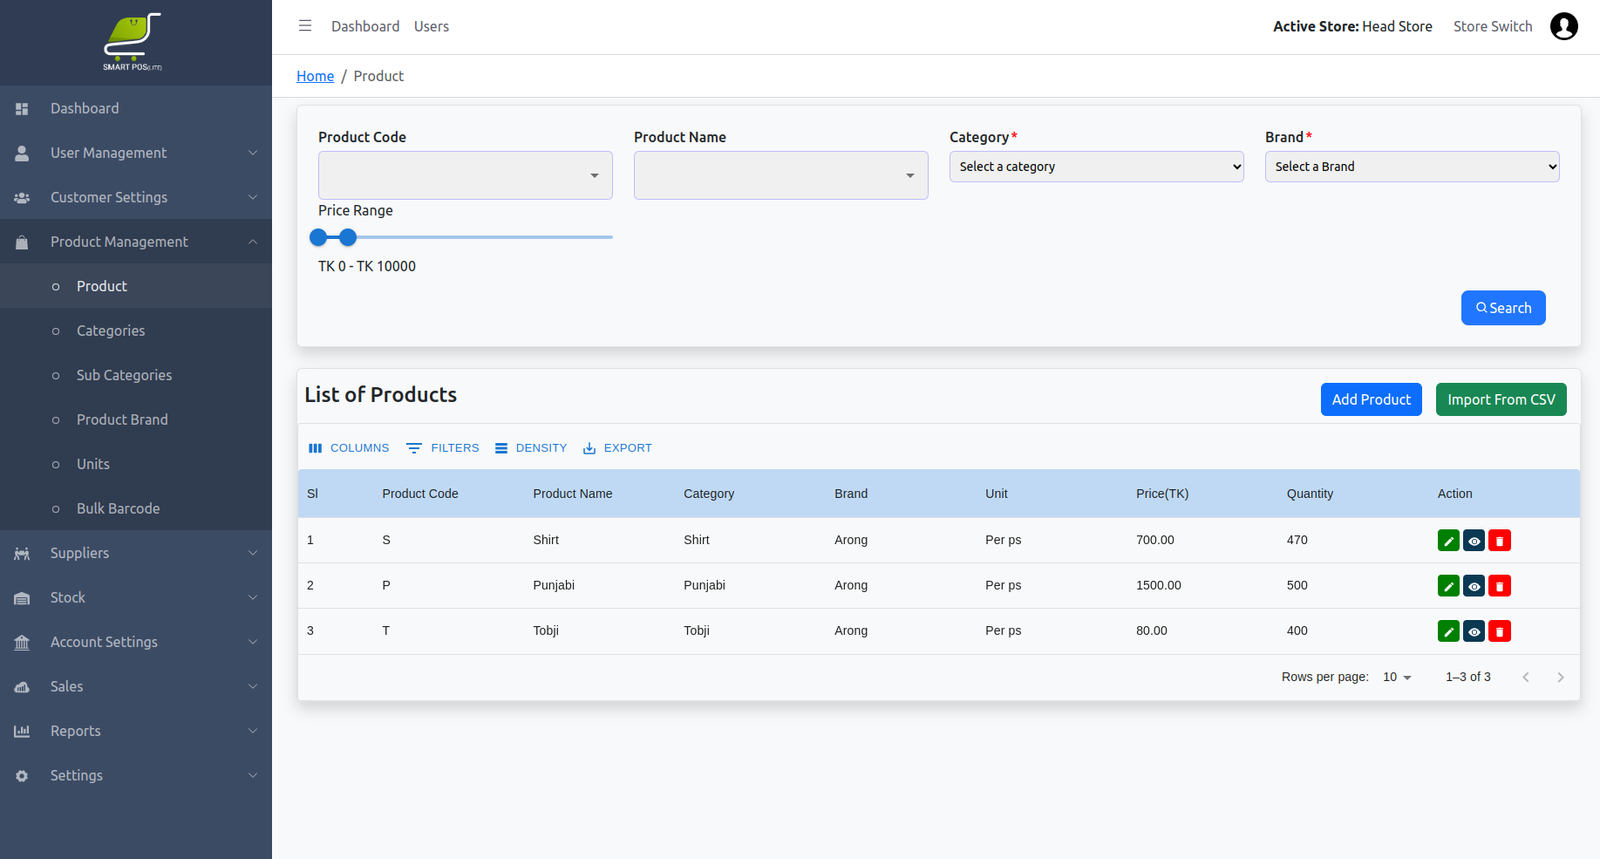Edit the Tobji product with pencil icon

(x=1448, y=631)
